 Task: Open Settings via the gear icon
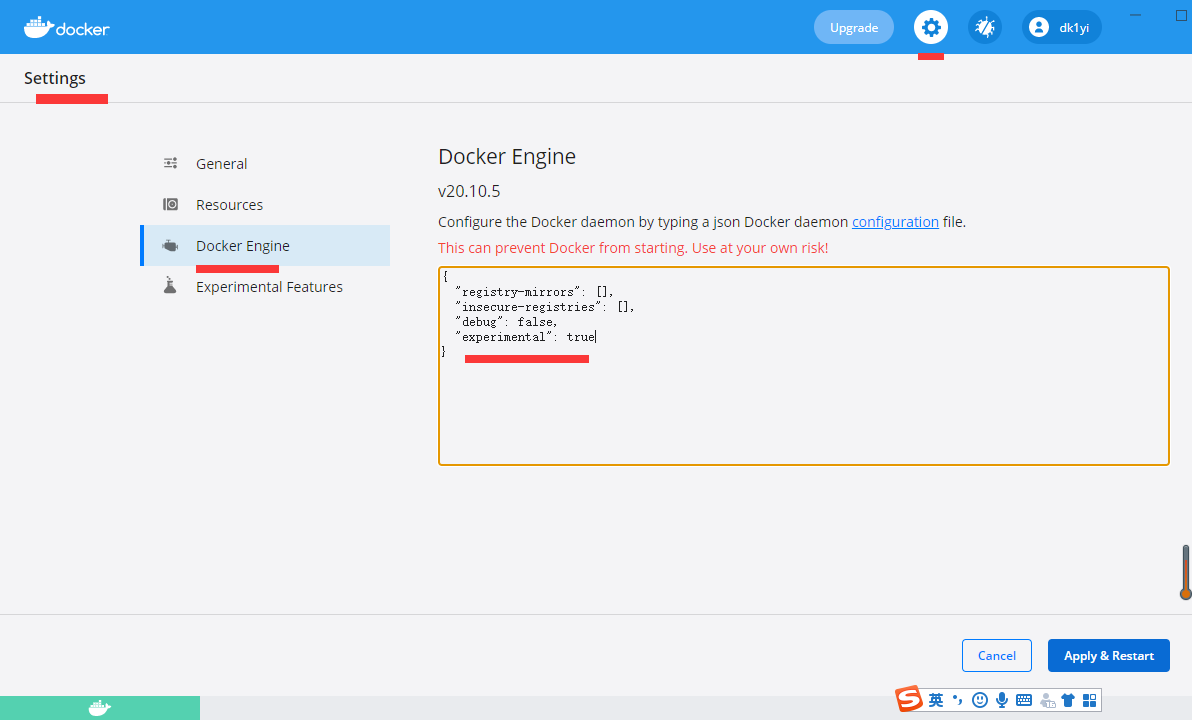click(930, 28)
